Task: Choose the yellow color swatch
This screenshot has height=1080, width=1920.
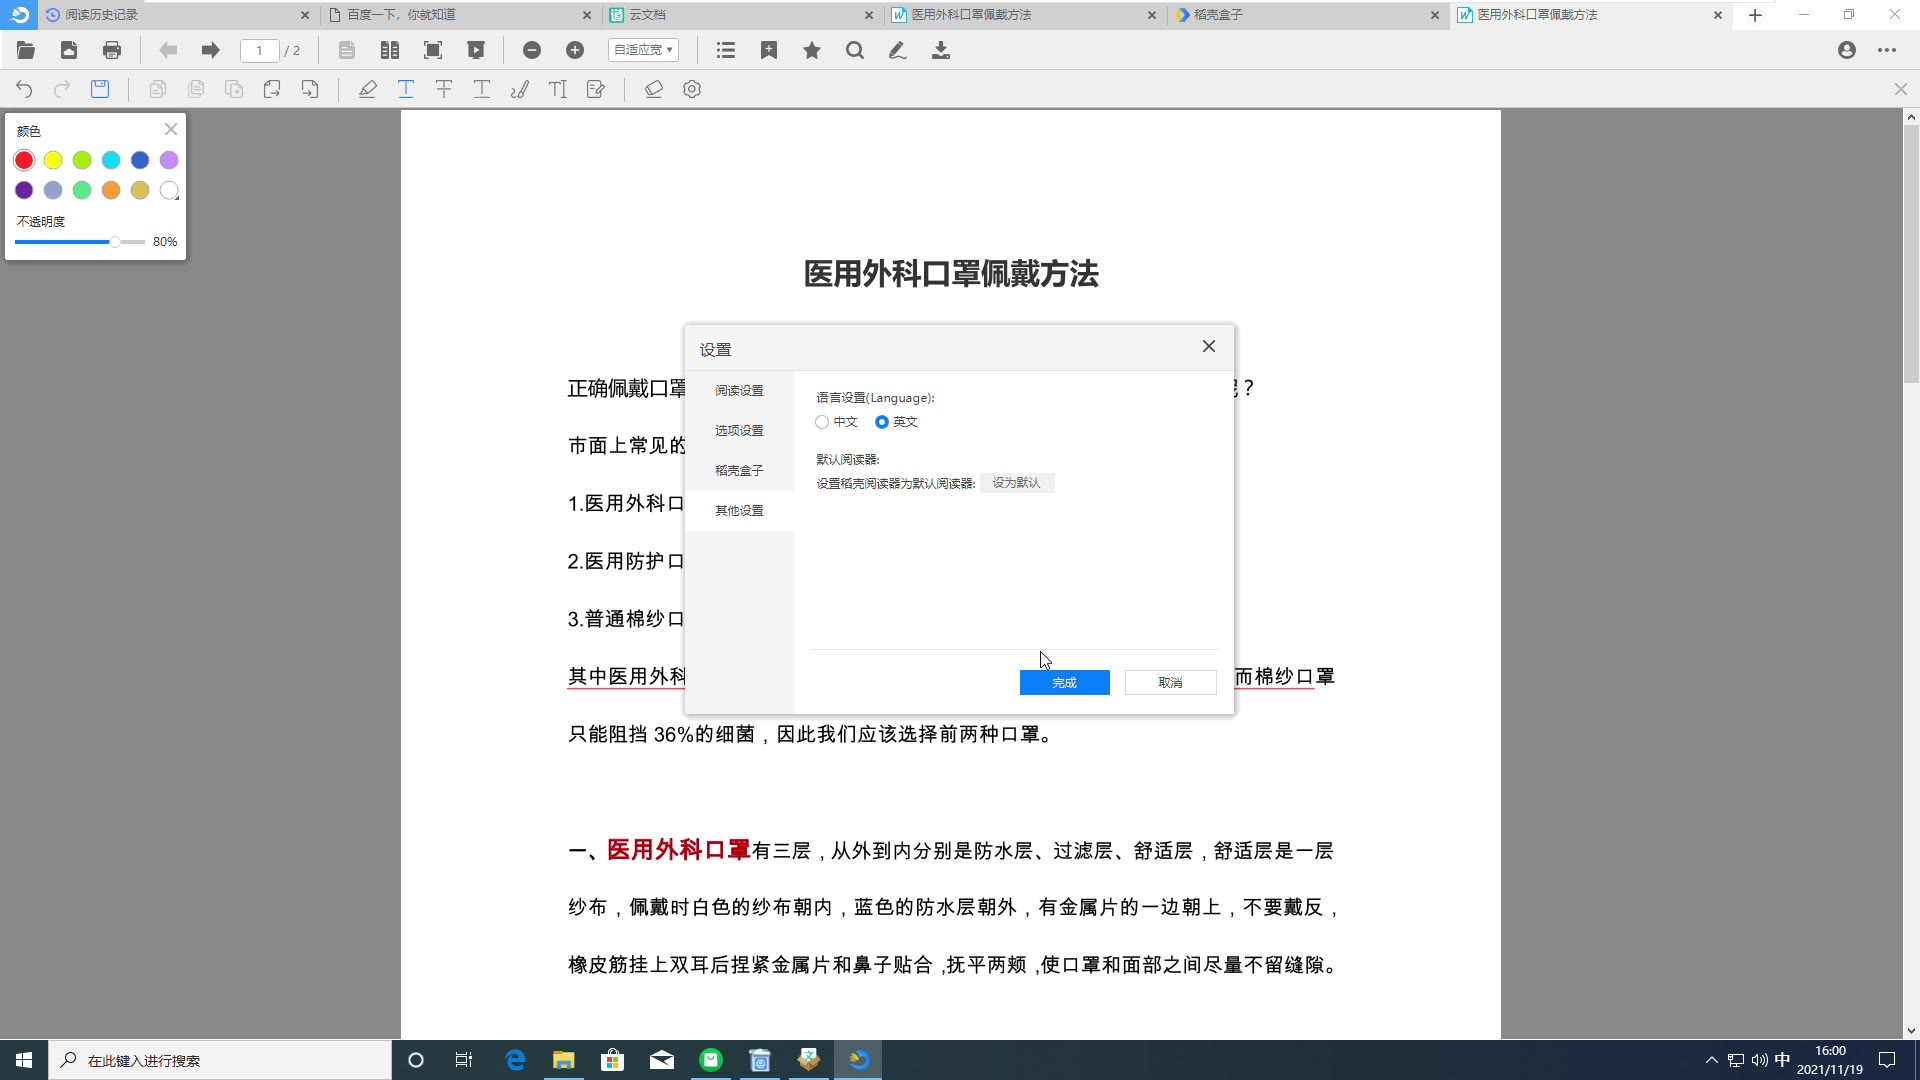Action: point(53,160)
